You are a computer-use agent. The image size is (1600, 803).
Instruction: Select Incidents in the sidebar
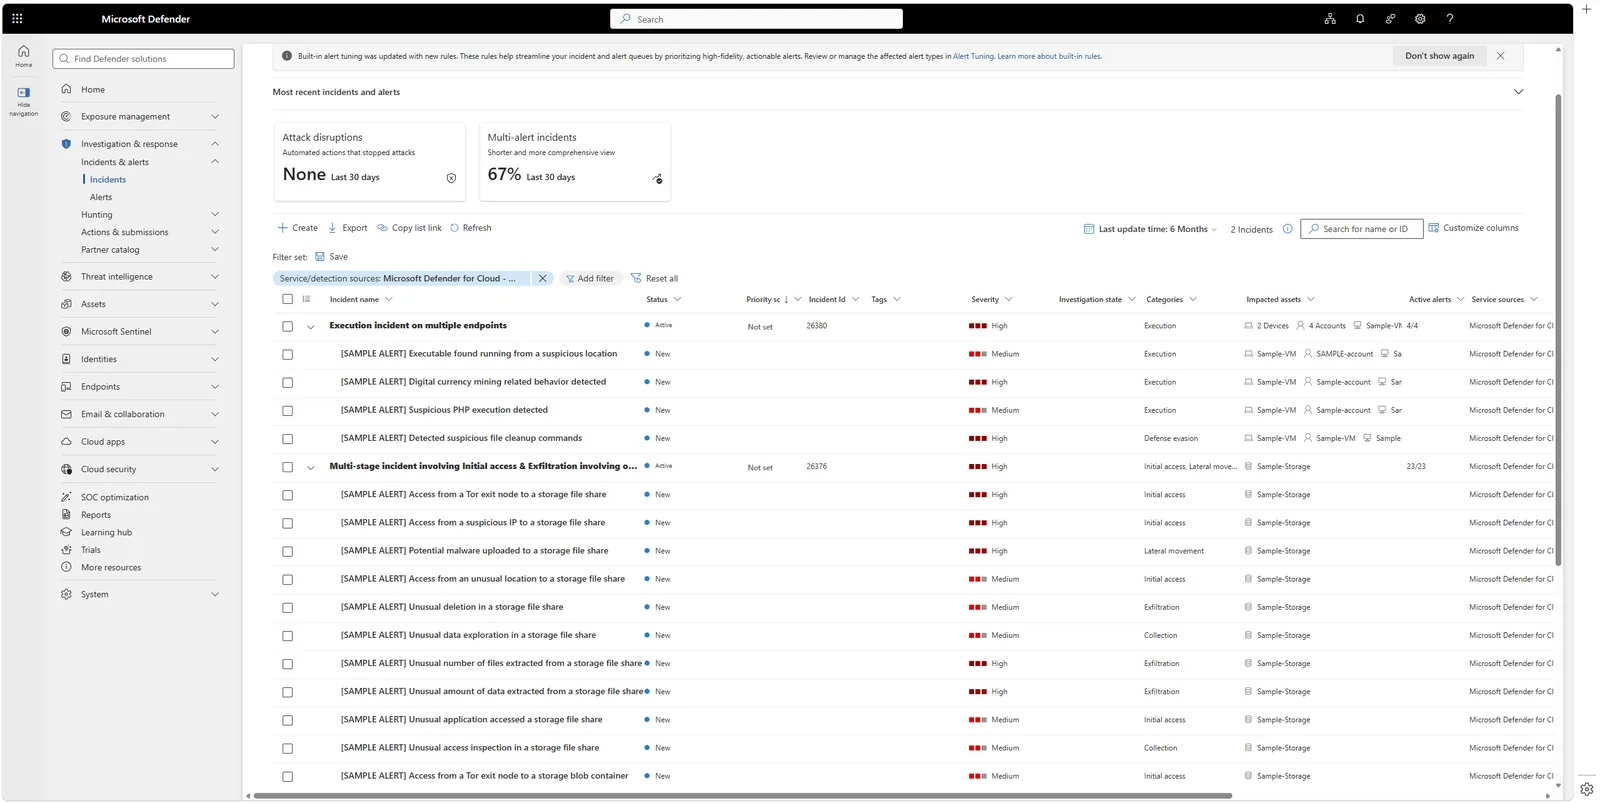point(108,180)
